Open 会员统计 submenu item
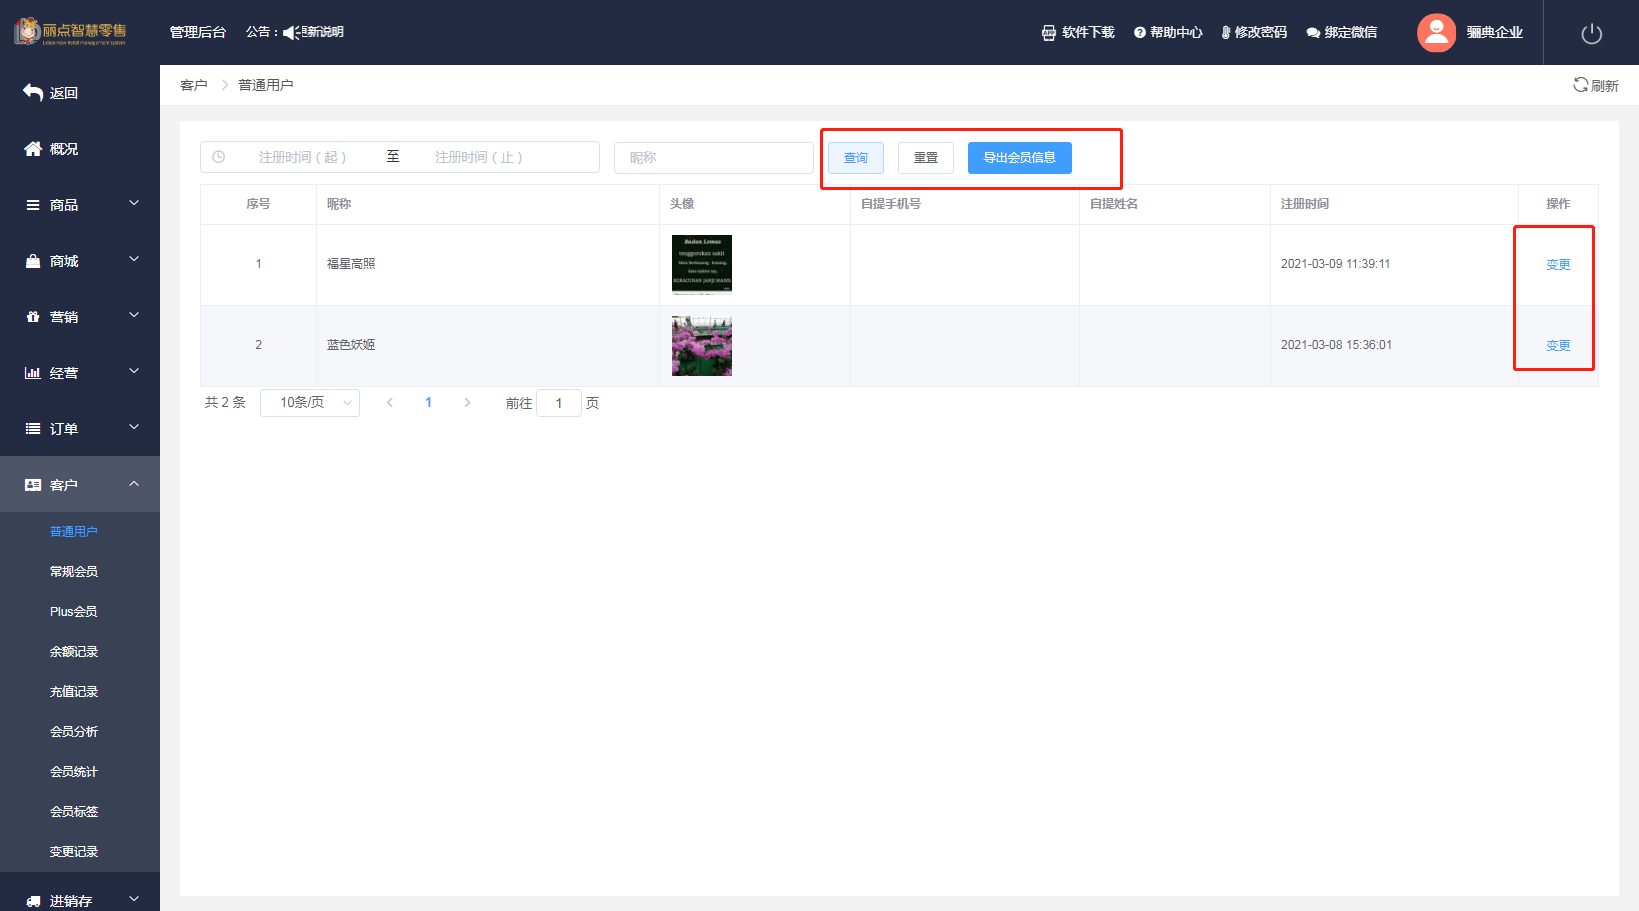This screenshot has width=1639, height=911. pos(74,771)
